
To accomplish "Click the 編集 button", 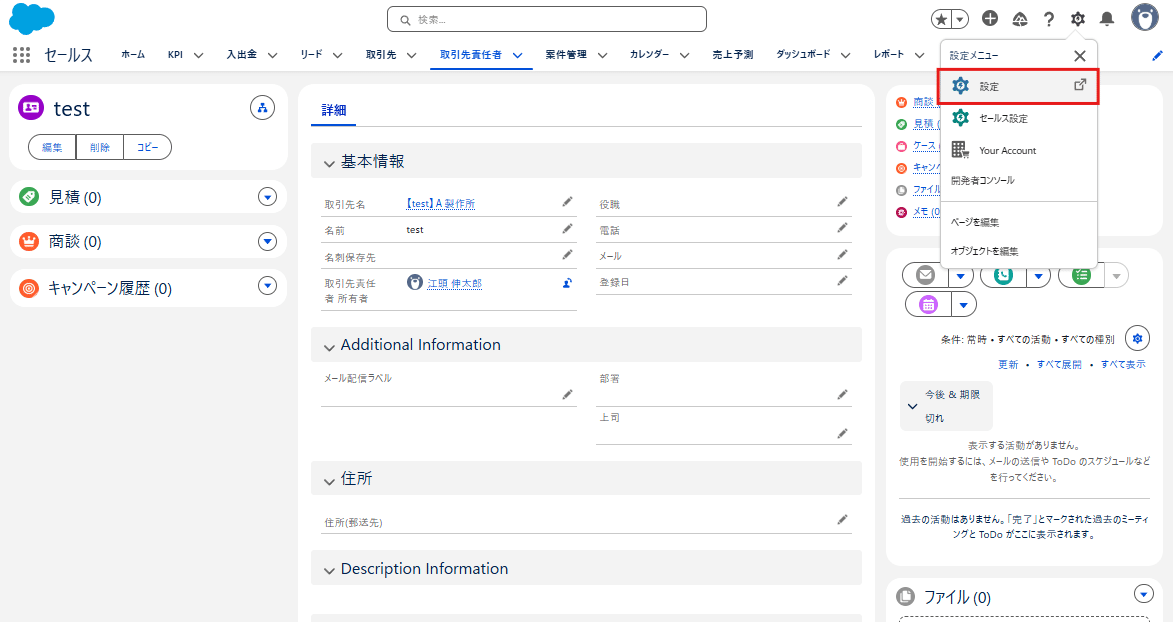I will point(52,147).
